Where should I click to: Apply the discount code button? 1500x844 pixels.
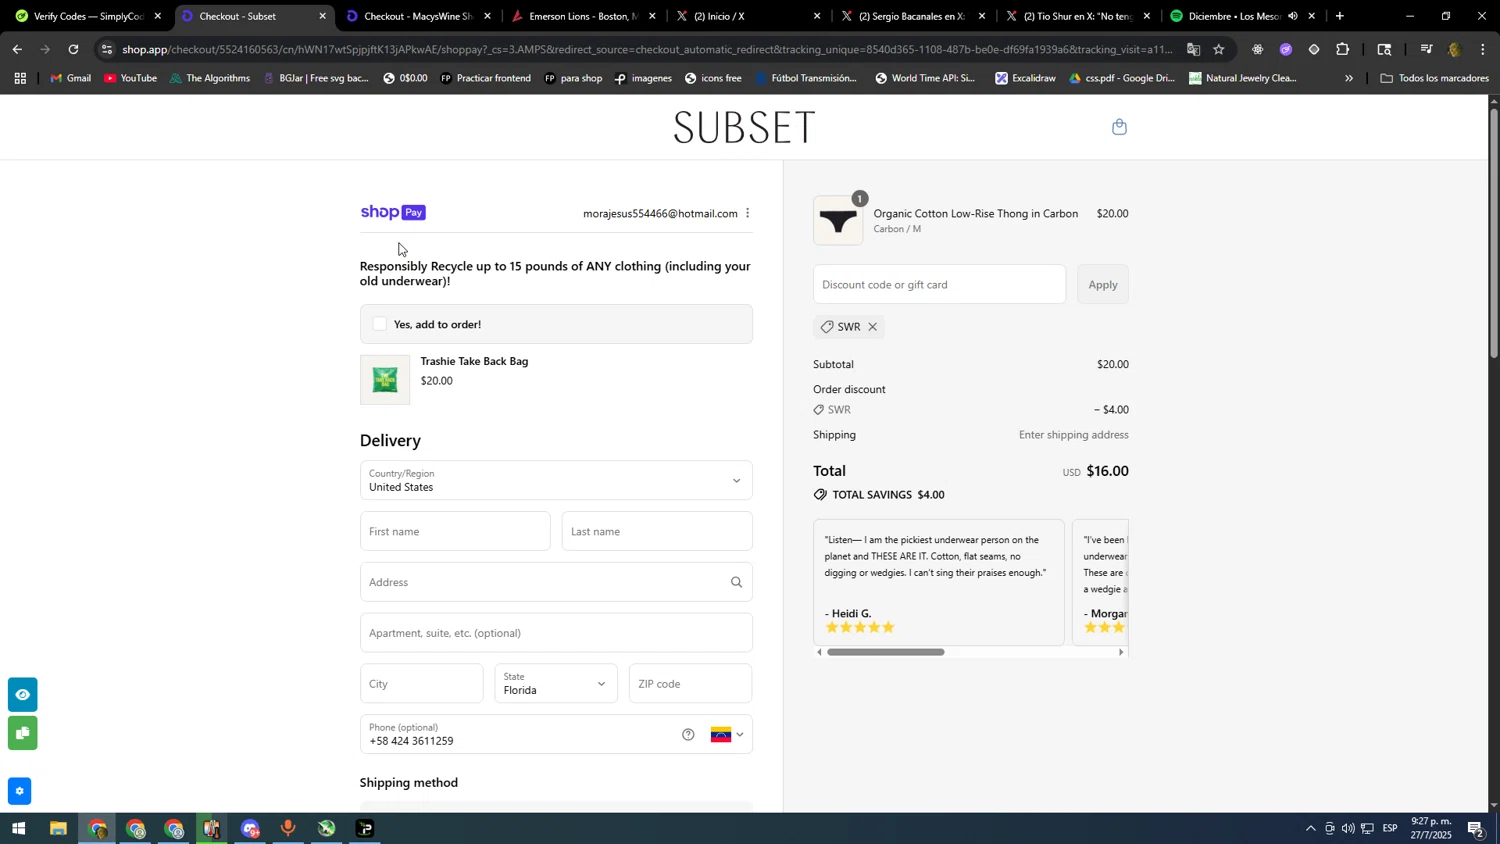[1103, 285]
